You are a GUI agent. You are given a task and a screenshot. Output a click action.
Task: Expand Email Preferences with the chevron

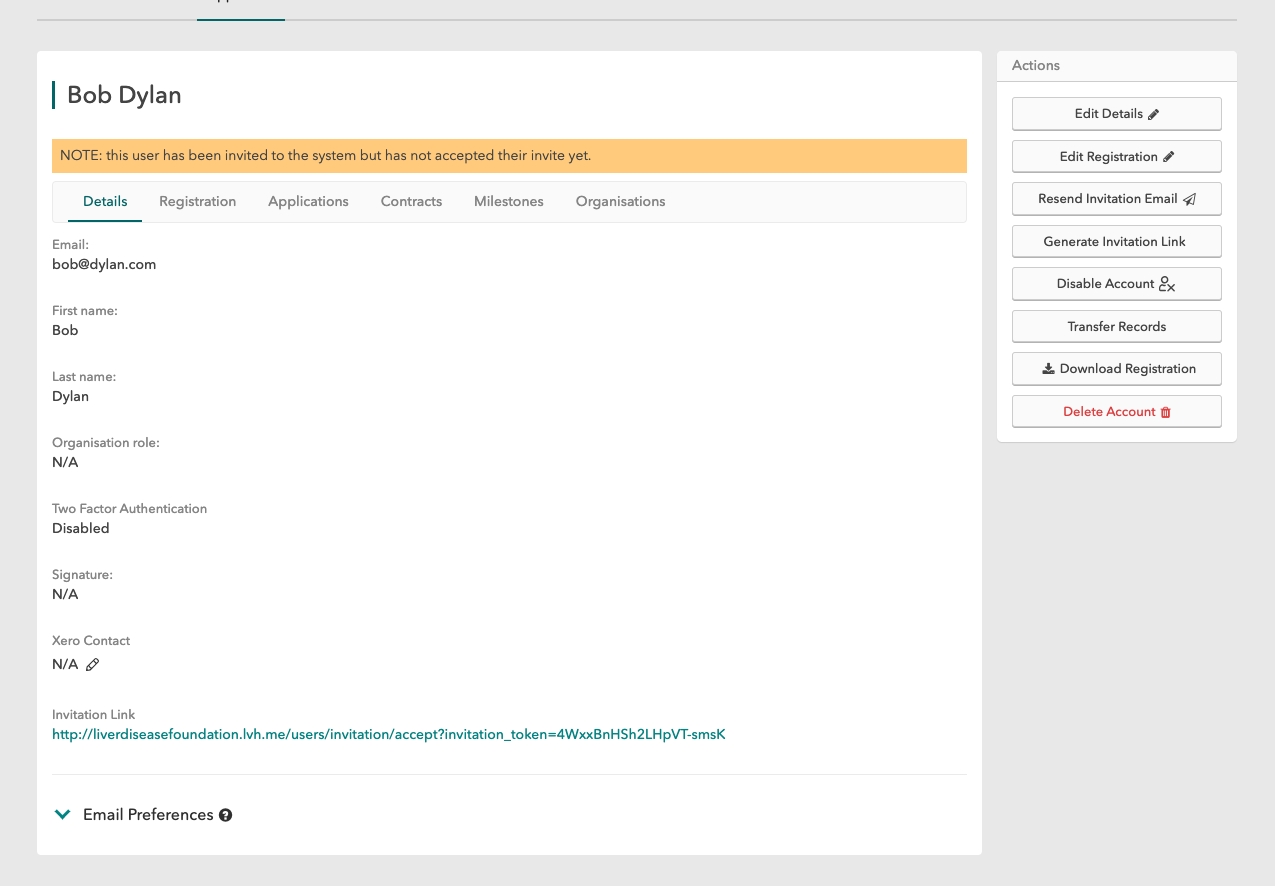coord(63,815)
